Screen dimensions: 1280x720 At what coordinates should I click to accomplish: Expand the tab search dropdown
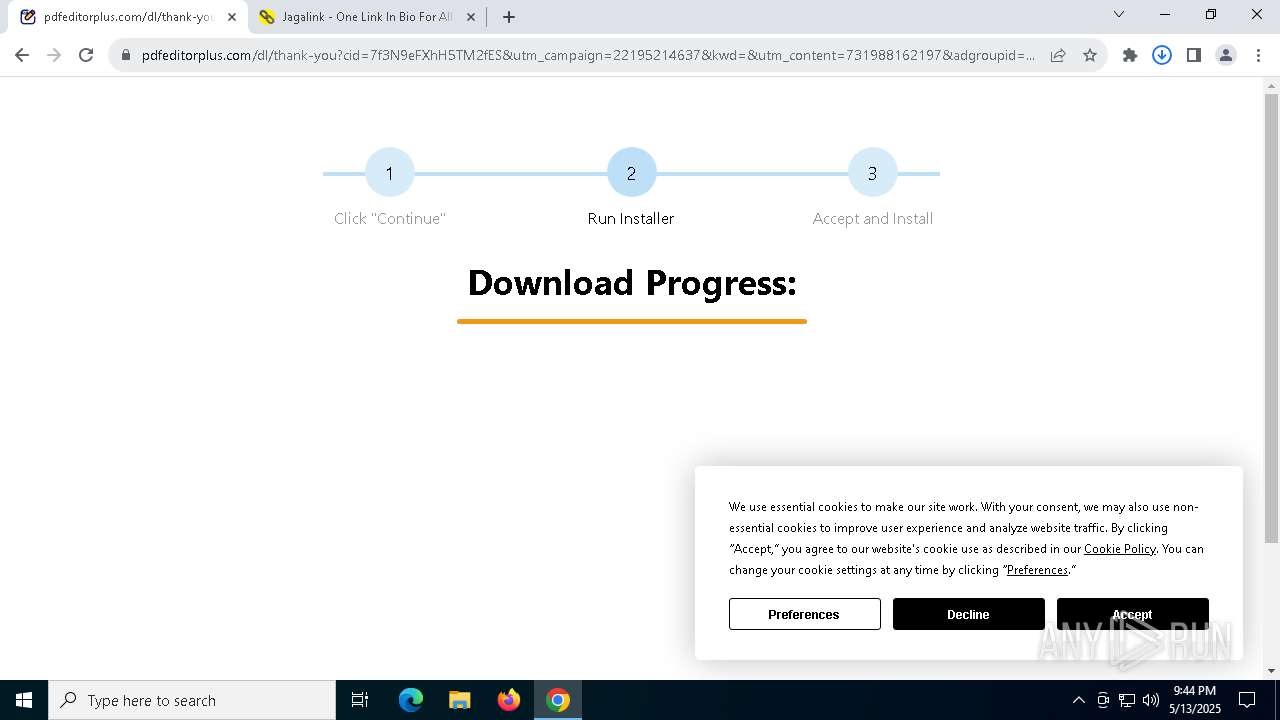[x=1119, y=14]
